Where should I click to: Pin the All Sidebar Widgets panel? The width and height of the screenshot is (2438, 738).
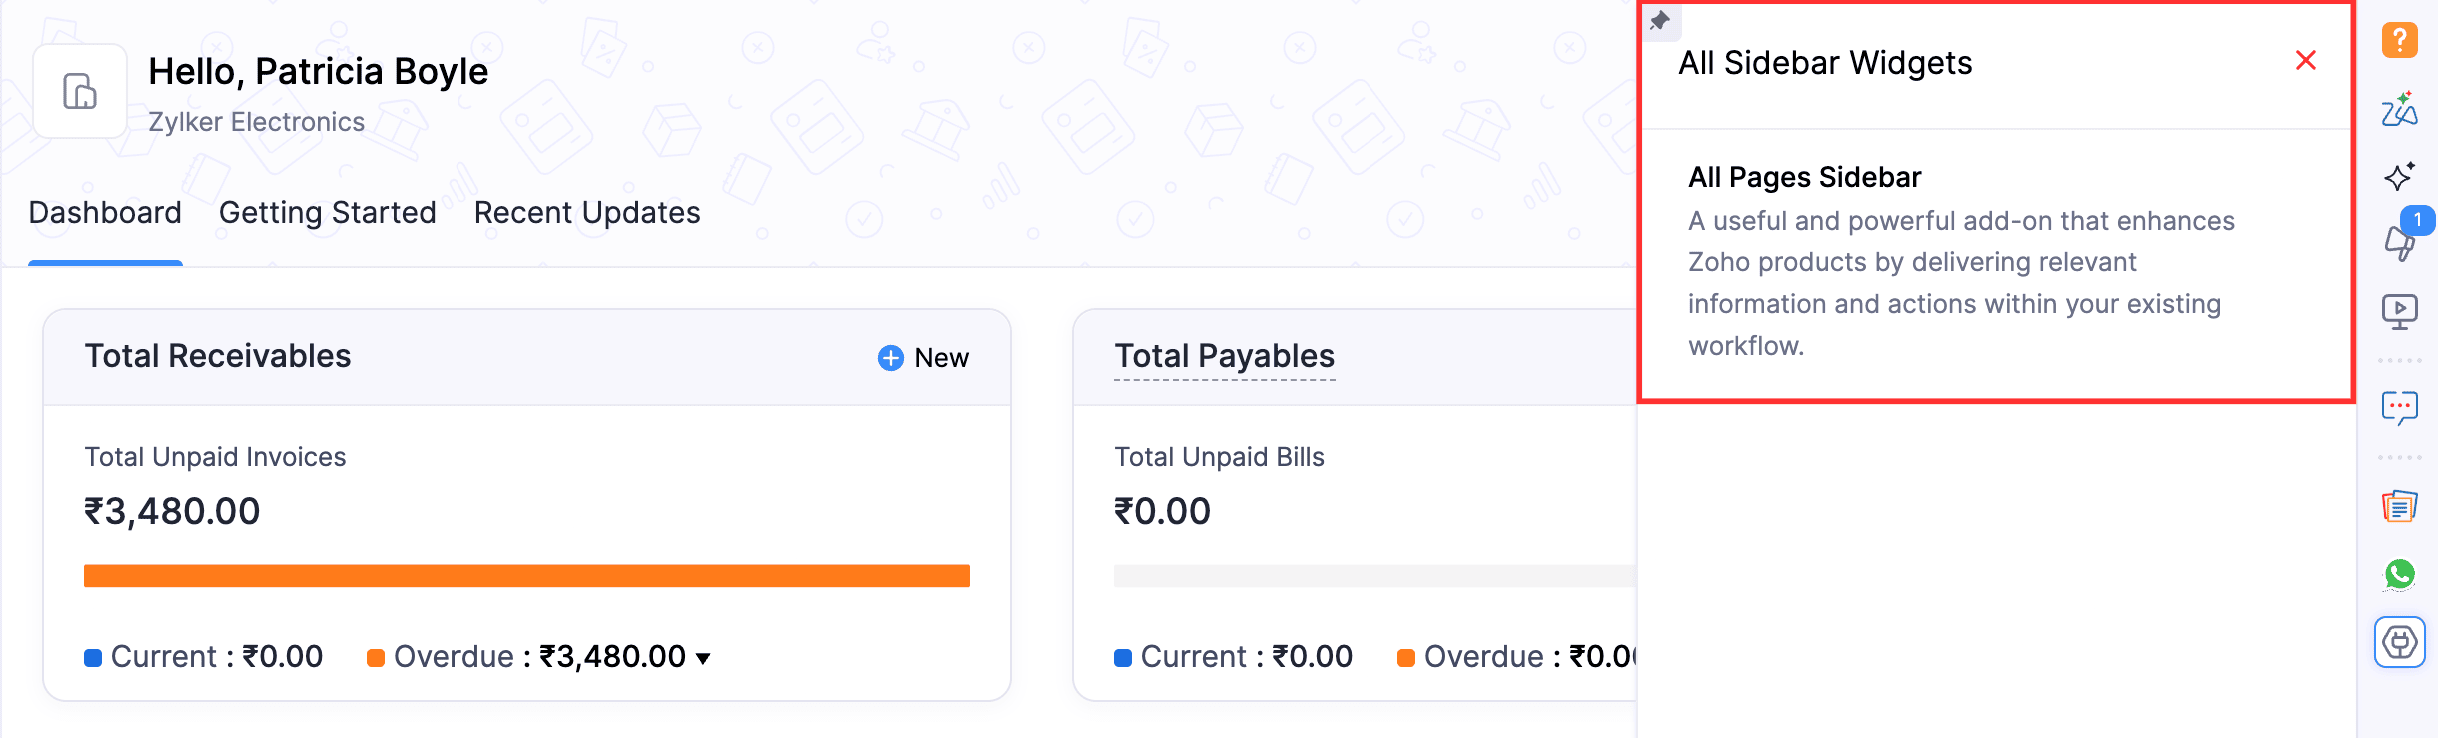coord(1660,21)
